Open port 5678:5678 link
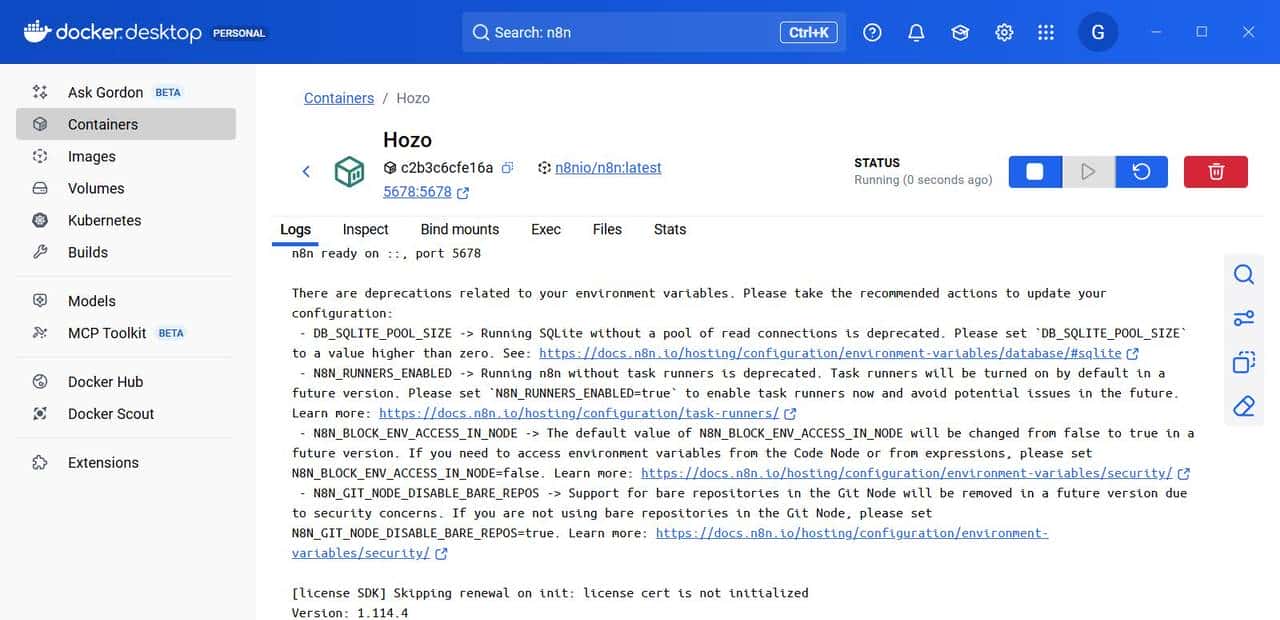The width and height of the screenshot is (1280, 620). point(417,192)
